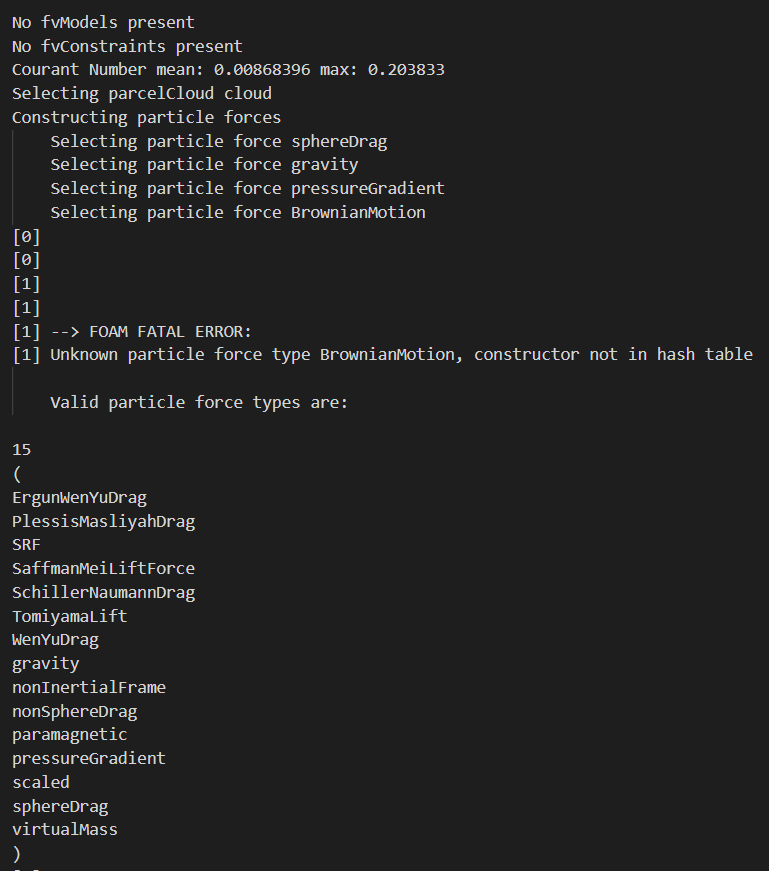Click 'Valid particle force types are:' text
This screenshot has height=871, width=769.
pyautogui.click(x=199, y=402)
